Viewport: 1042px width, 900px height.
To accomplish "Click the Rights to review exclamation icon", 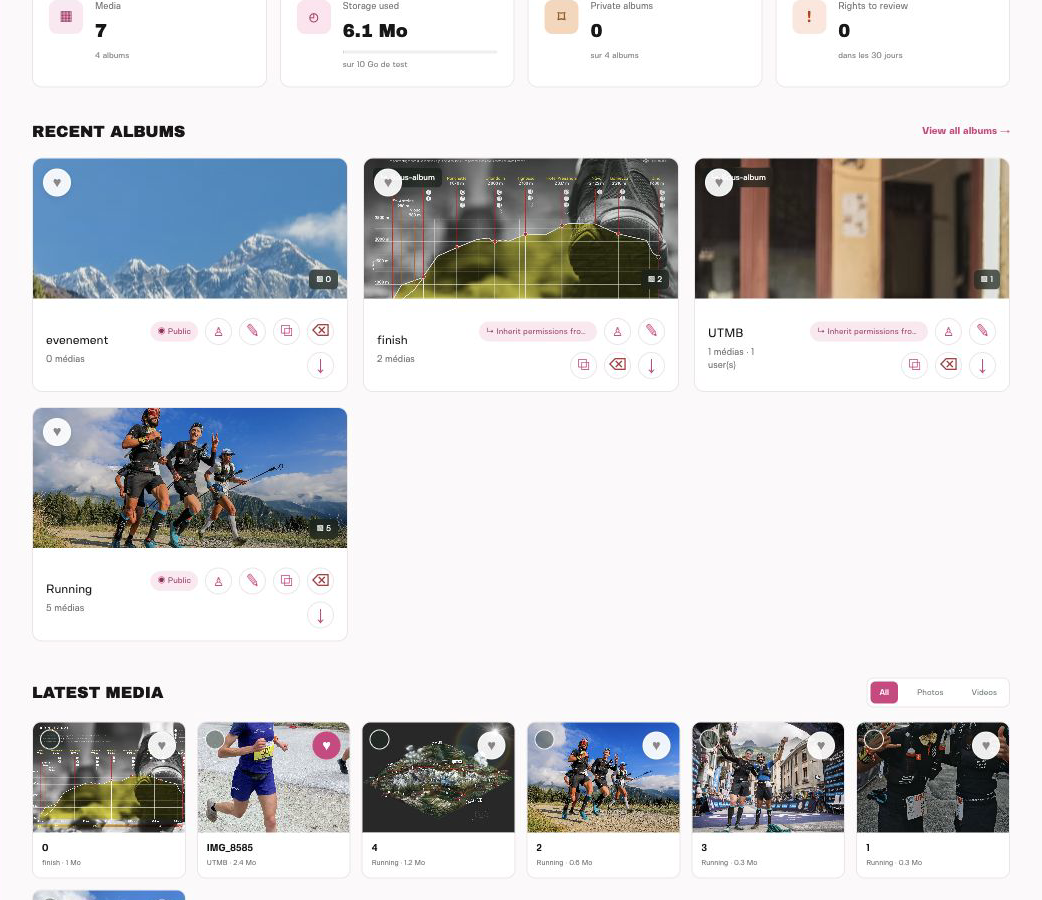I will pos(809,17).
